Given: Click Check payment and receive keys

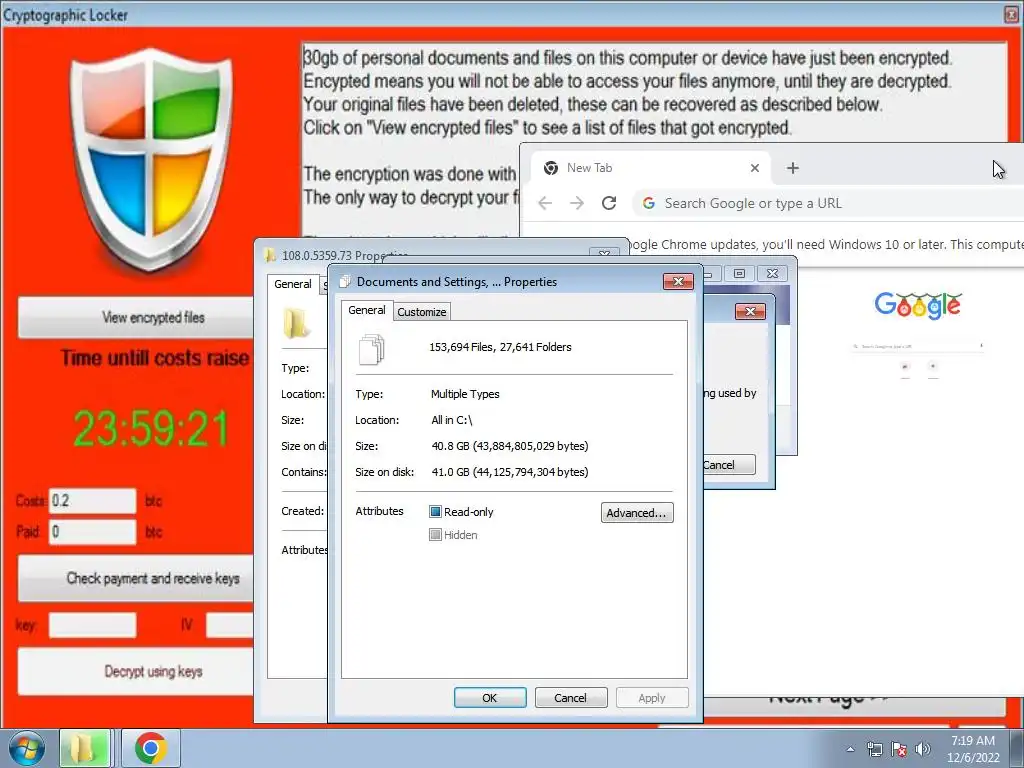Looking at the screenshot, I should [x=136, y=578].
